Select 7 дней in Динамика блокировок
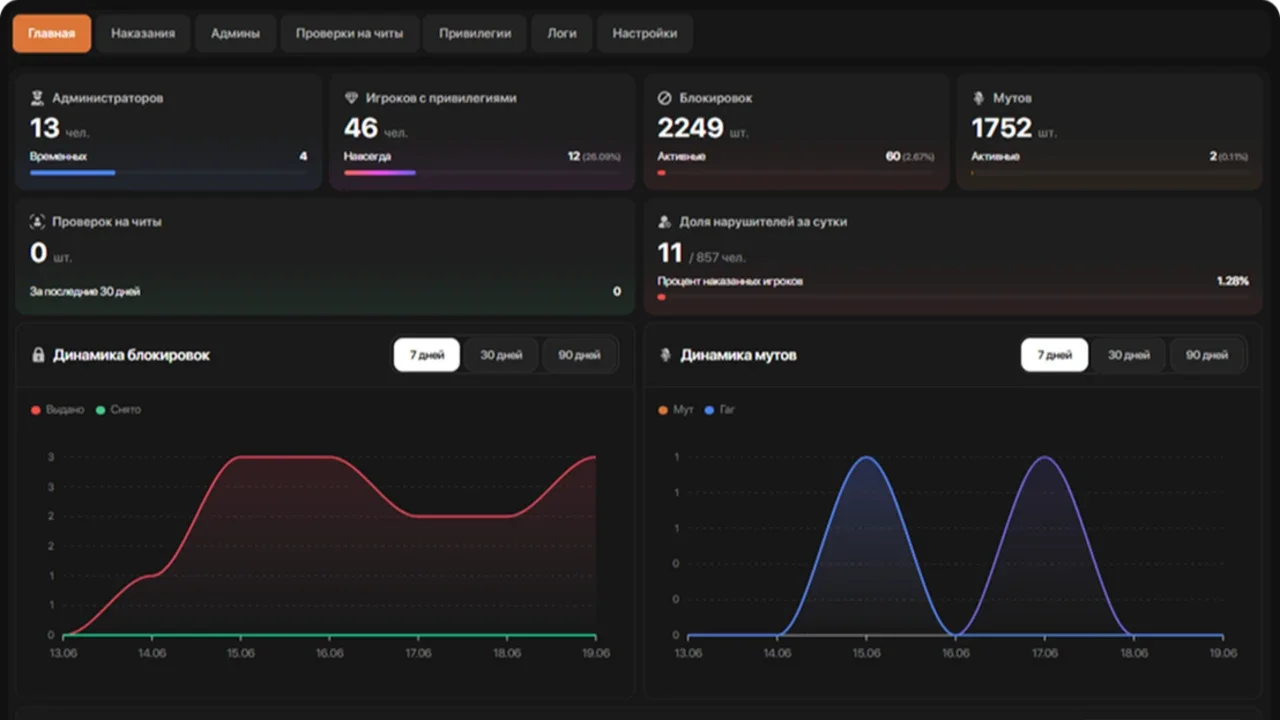 pyautogui.click(x=427, y=355)
